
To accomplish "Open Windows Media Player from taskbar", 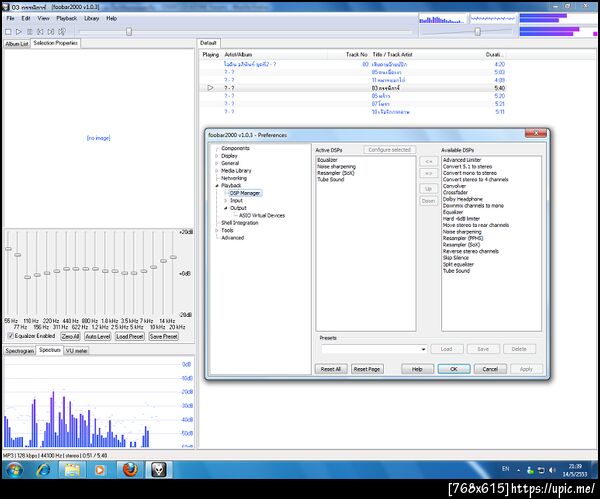I will pos(99,470).
